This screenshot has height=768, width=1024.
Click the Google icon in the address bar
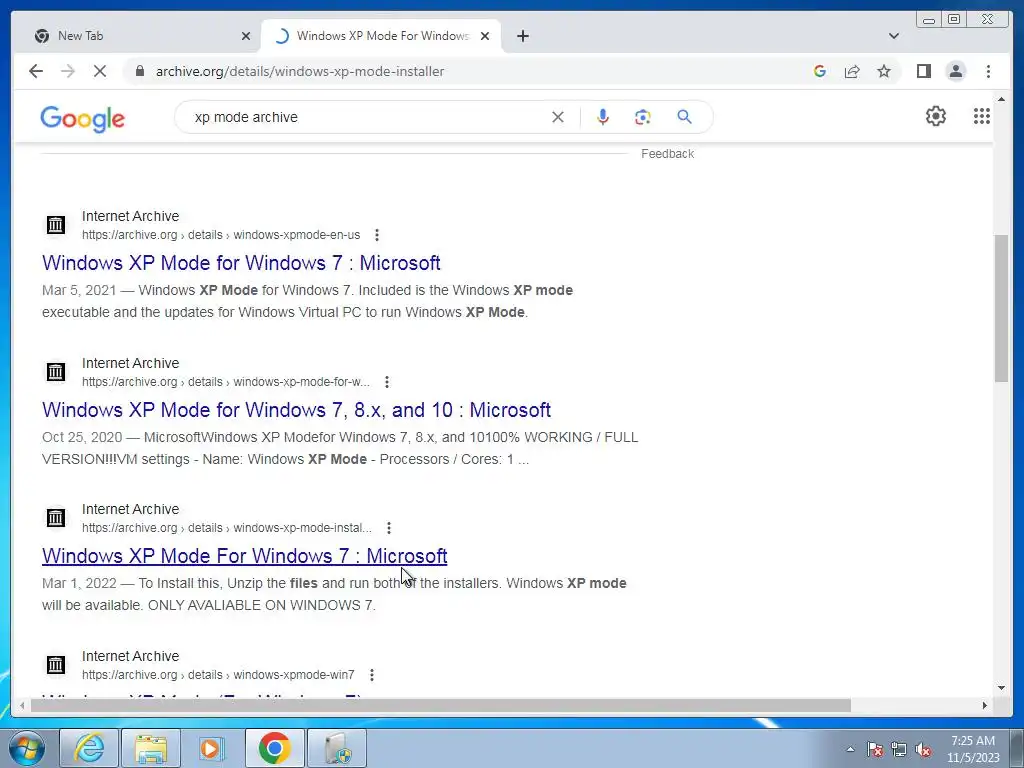(x=820, y=71)
